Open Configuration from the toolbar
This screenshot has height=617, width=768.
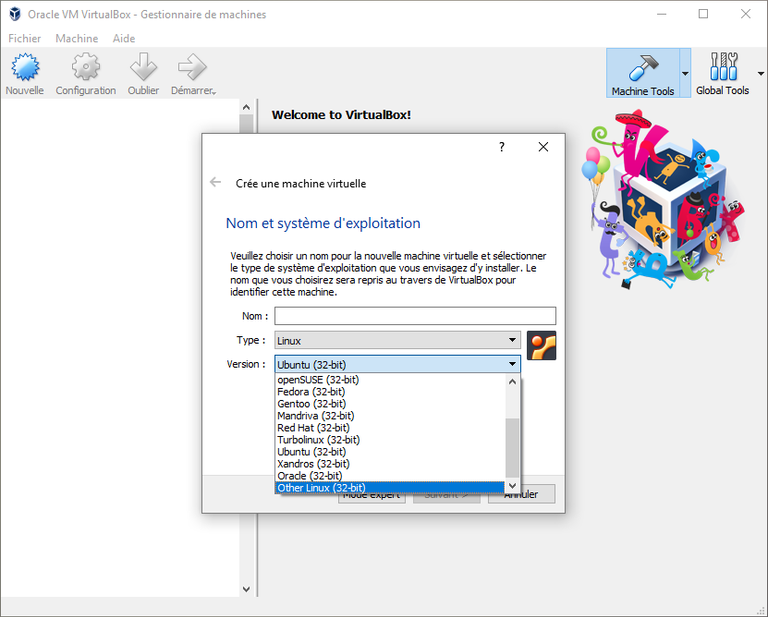pyautogui.click(x=86, y=74)
